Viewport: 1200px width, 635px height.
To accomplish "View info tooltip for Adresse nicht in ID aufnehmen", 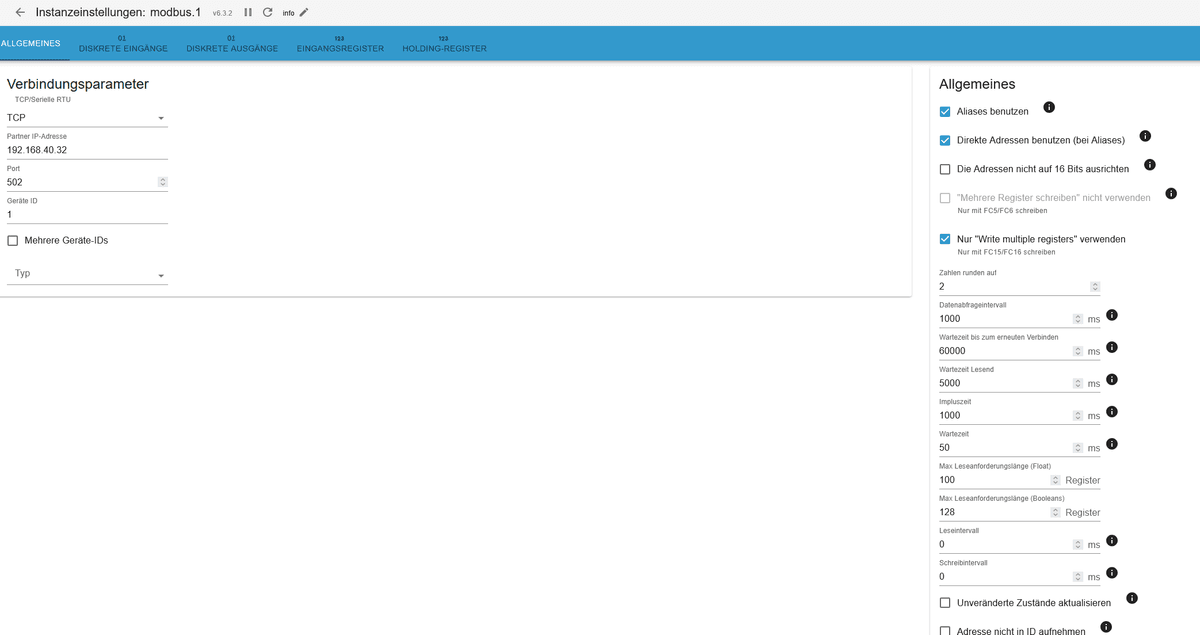I will [x=1104, y=626].
